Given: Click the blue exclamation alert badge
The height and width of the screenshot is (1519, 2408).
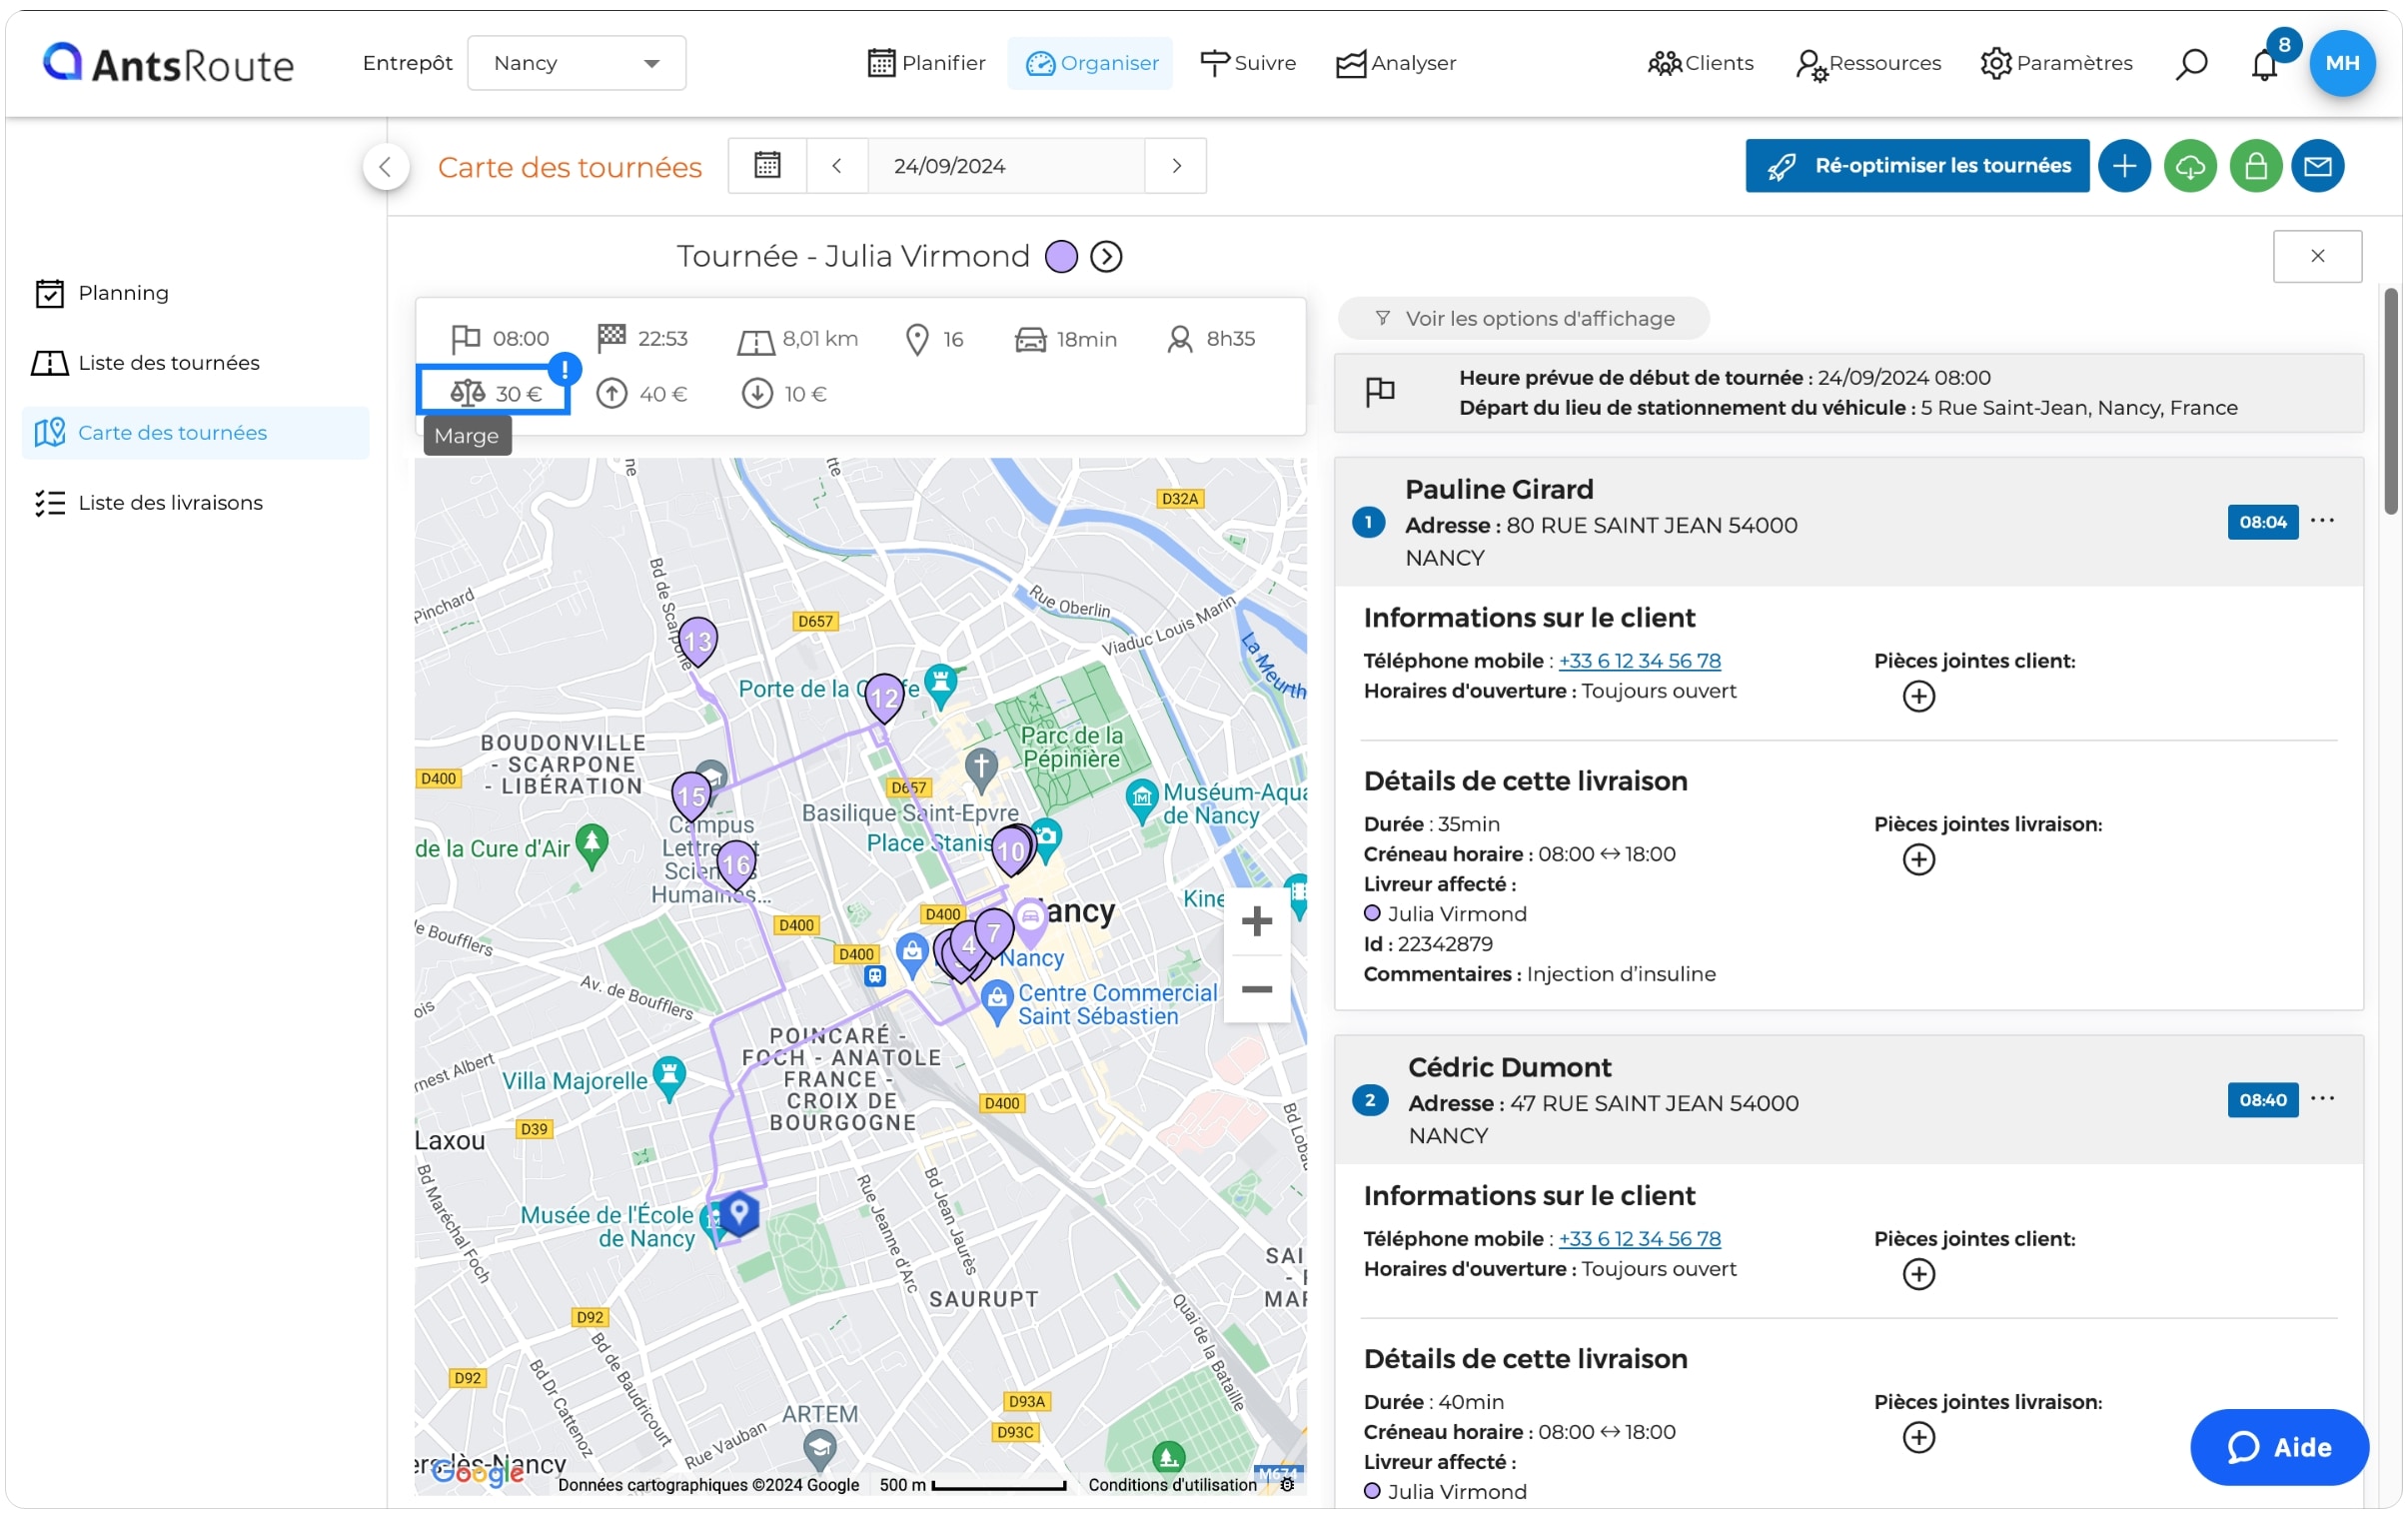Looking at the screenshot, I should click(x=565, y=370).
